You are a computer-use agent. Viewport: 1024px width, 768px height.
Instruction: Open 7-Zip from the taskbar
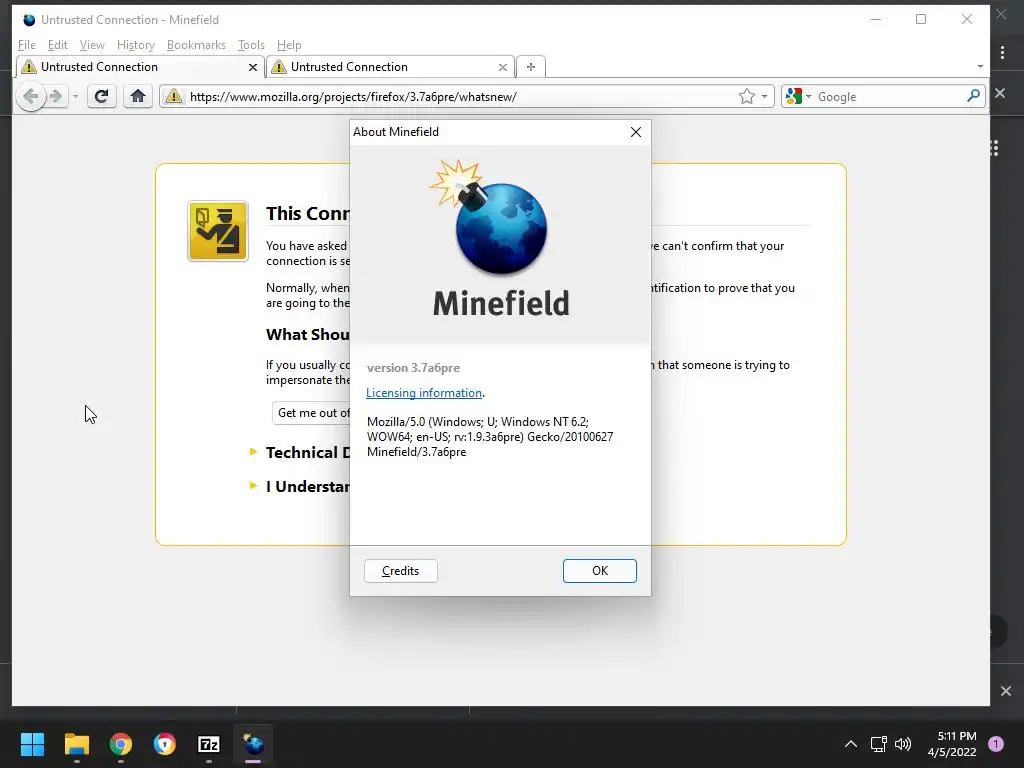(x=209, y=744)
